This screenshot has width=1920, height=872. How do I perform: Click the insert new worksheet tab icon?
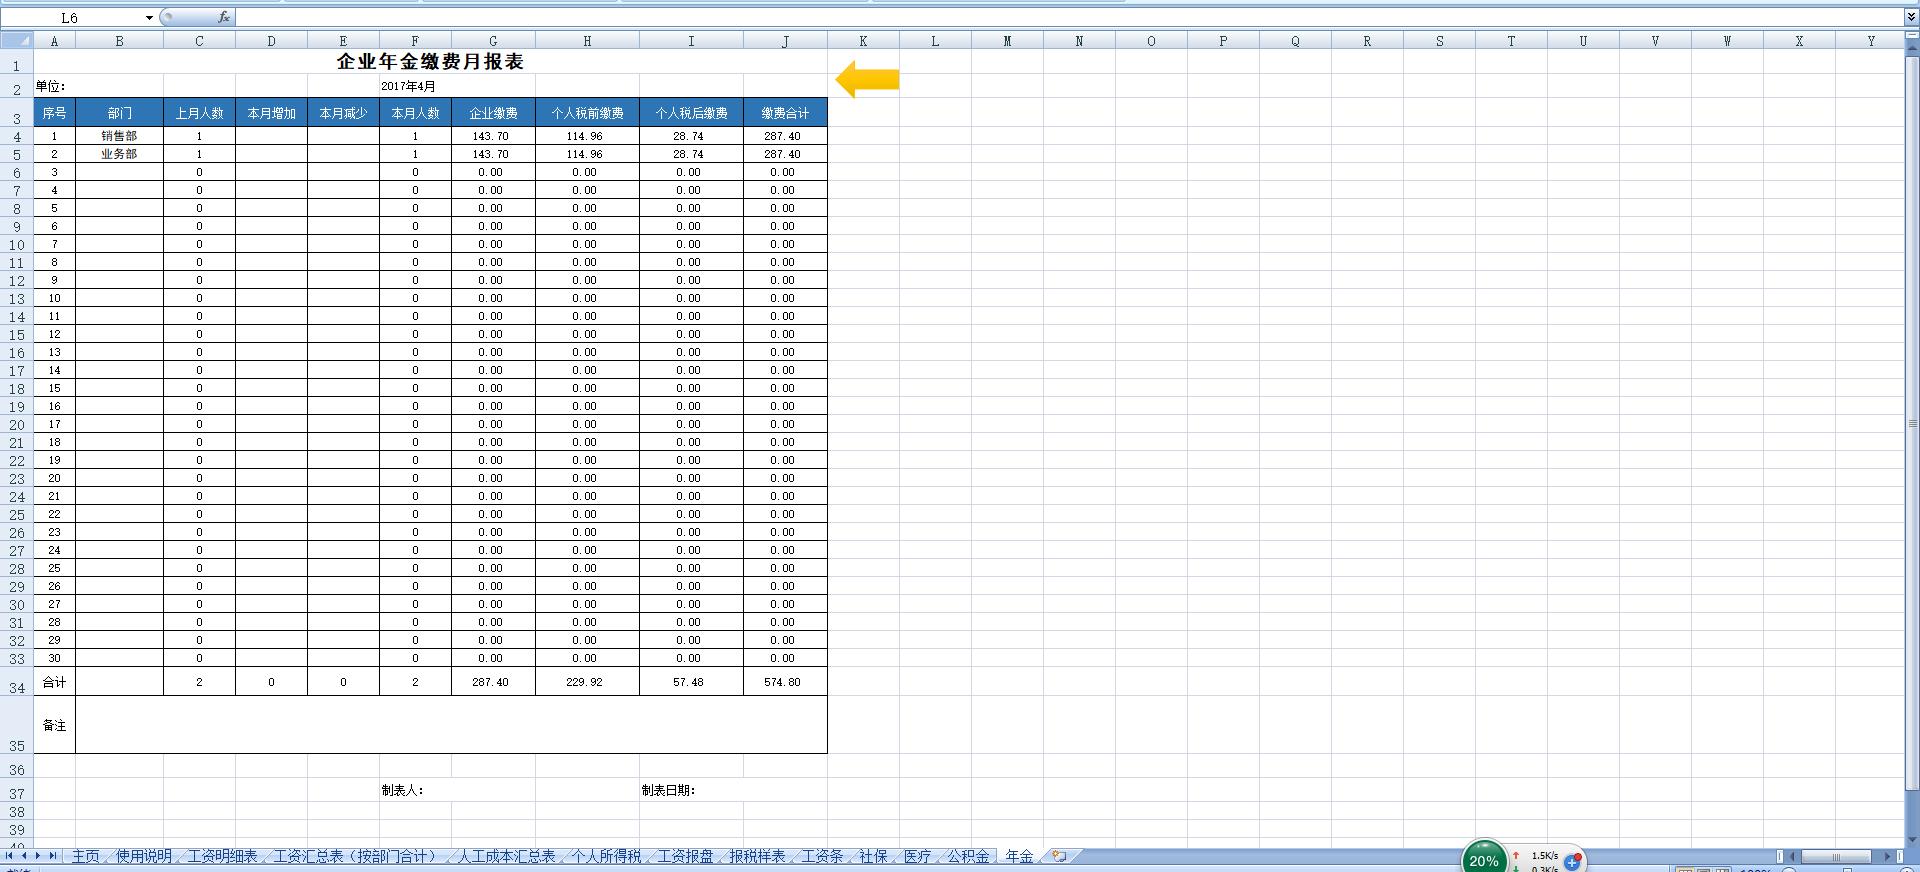tap(1058, 856)
